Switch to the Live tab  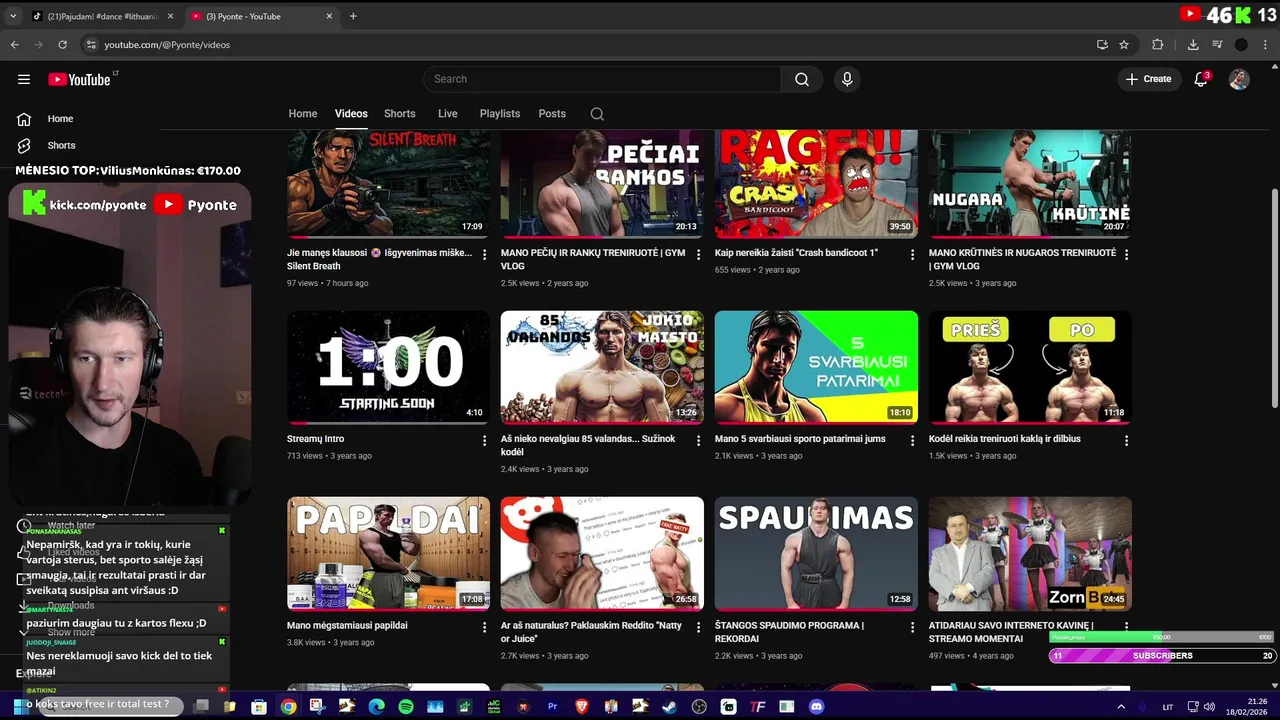coord(448,114)
